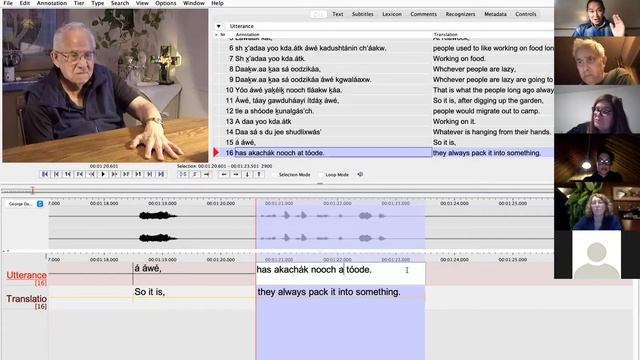This screenshot has width=640, height=360.
Task: Switch to the Lexicon tab
Action: click(392, 14)
